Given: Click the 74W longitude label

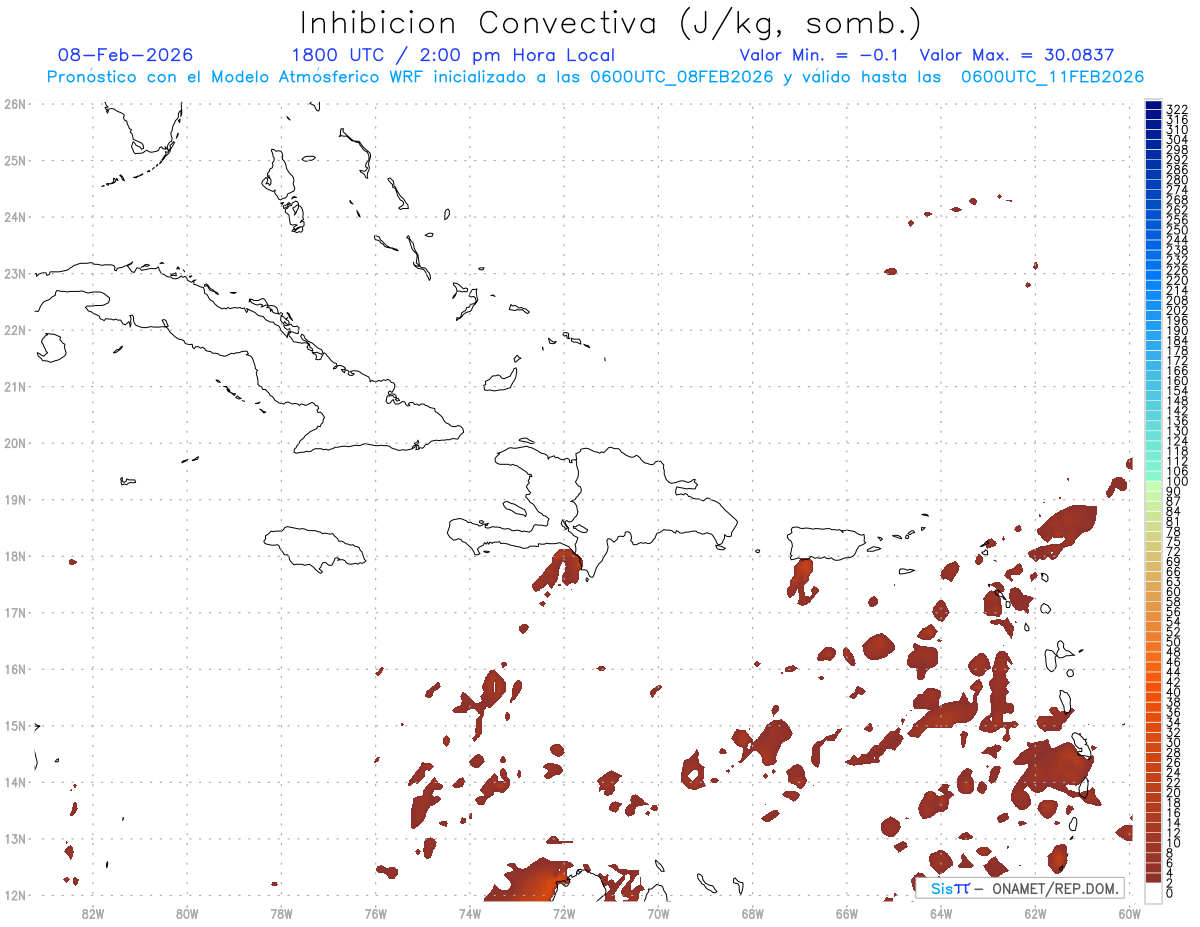Looking at the screenshot, I should (x=470, y=912).
